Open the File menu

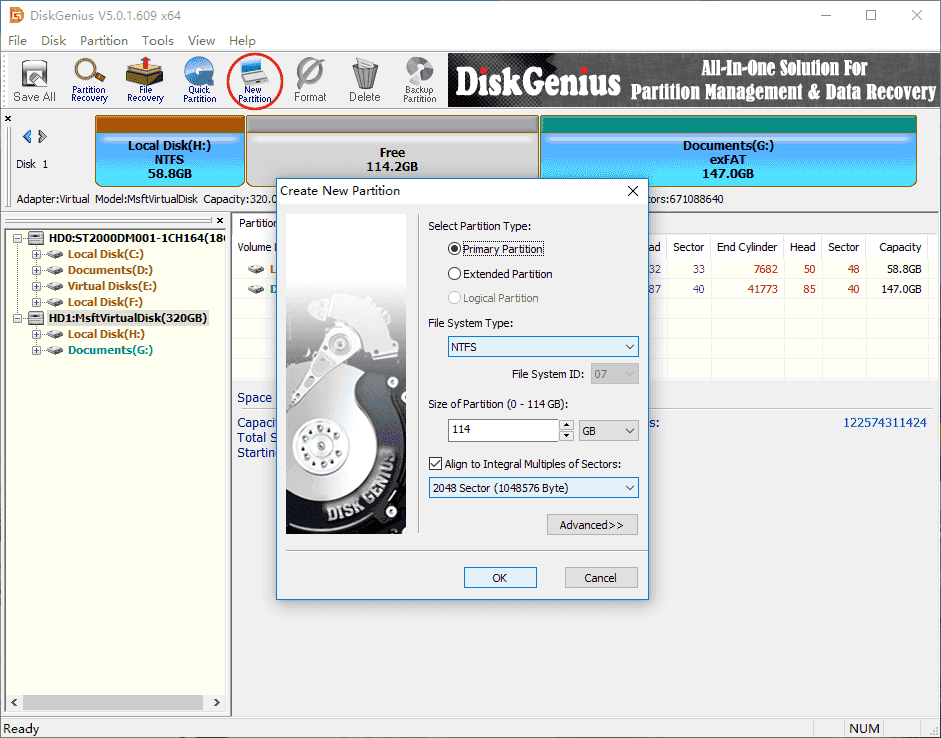pos(17,41)
